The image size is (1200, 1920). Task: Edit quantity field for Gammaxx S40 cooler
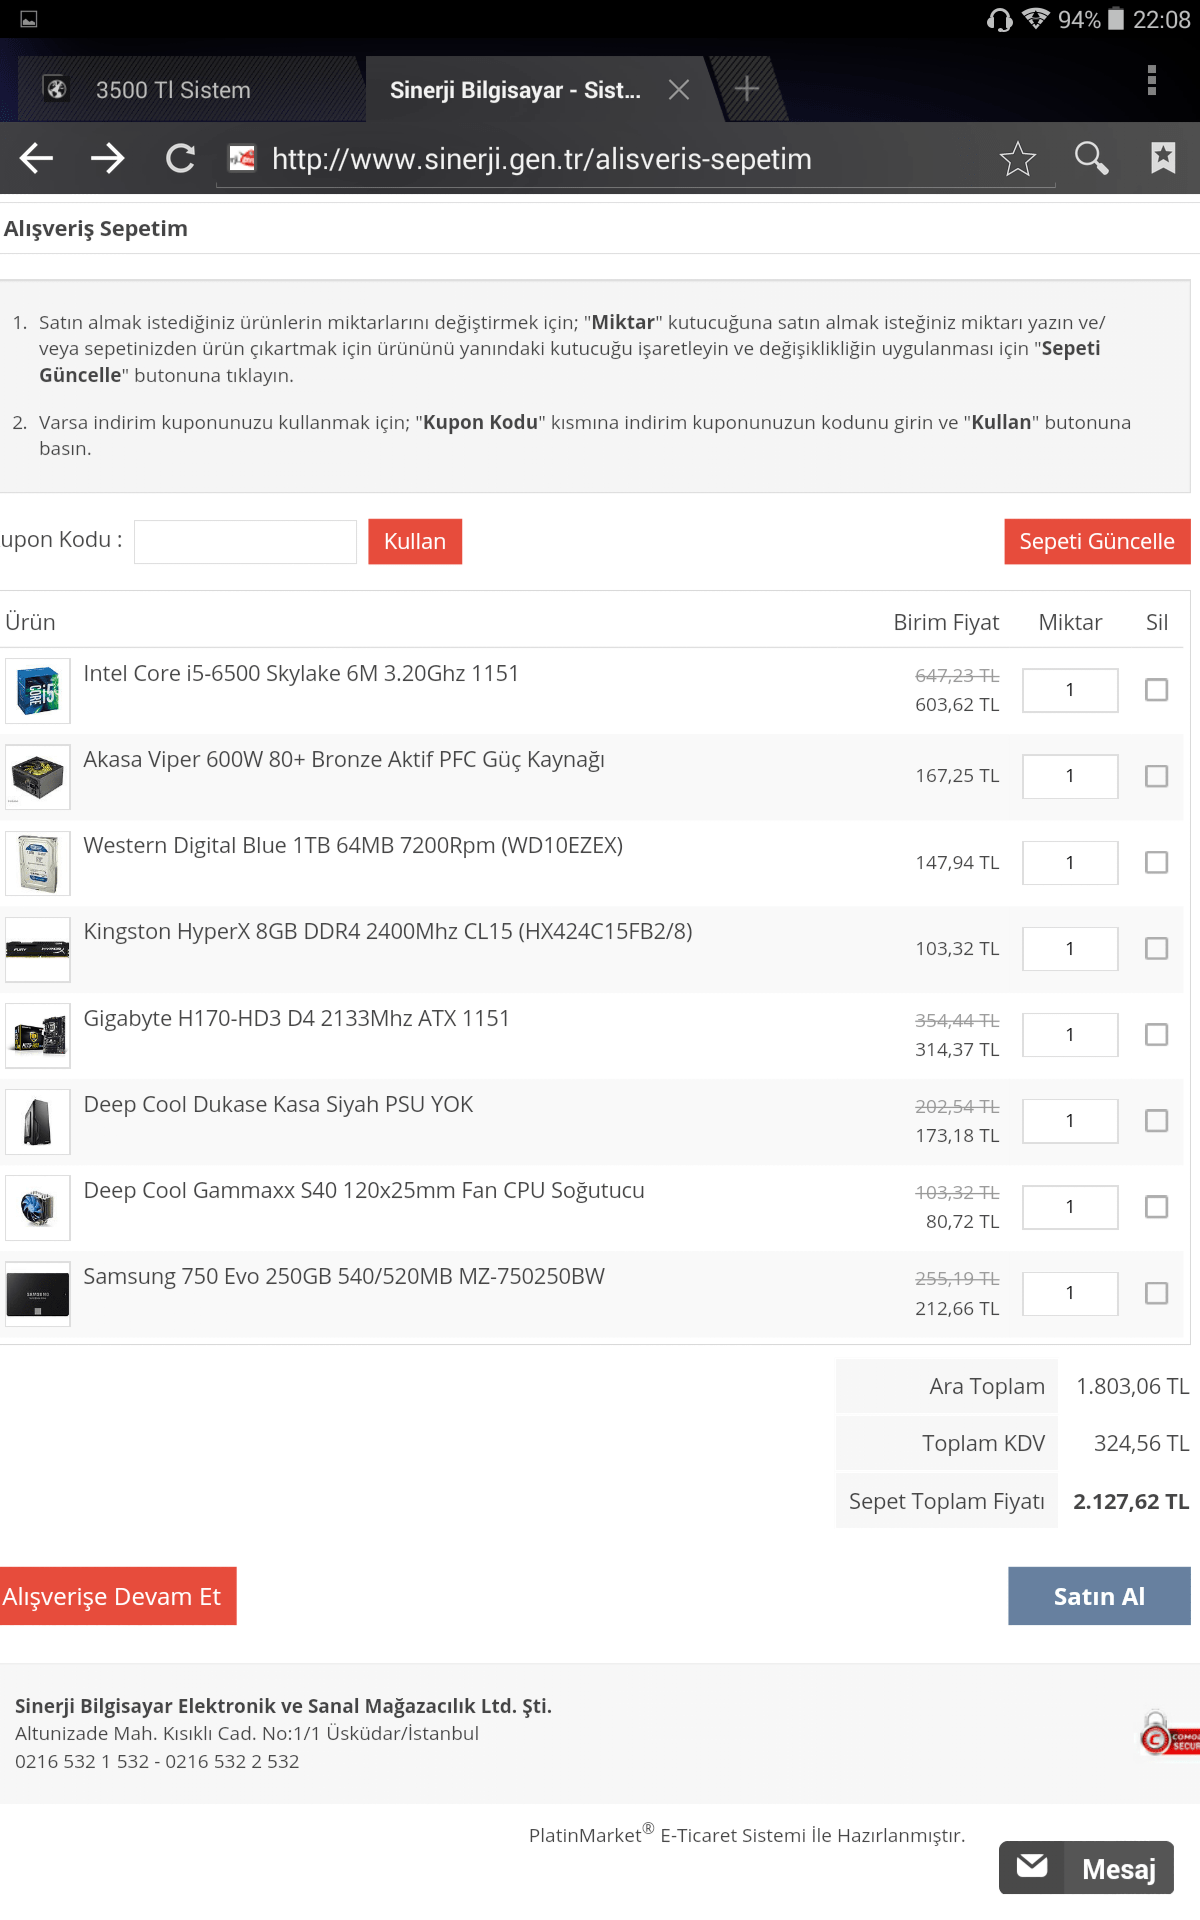click(1070, 1207)
